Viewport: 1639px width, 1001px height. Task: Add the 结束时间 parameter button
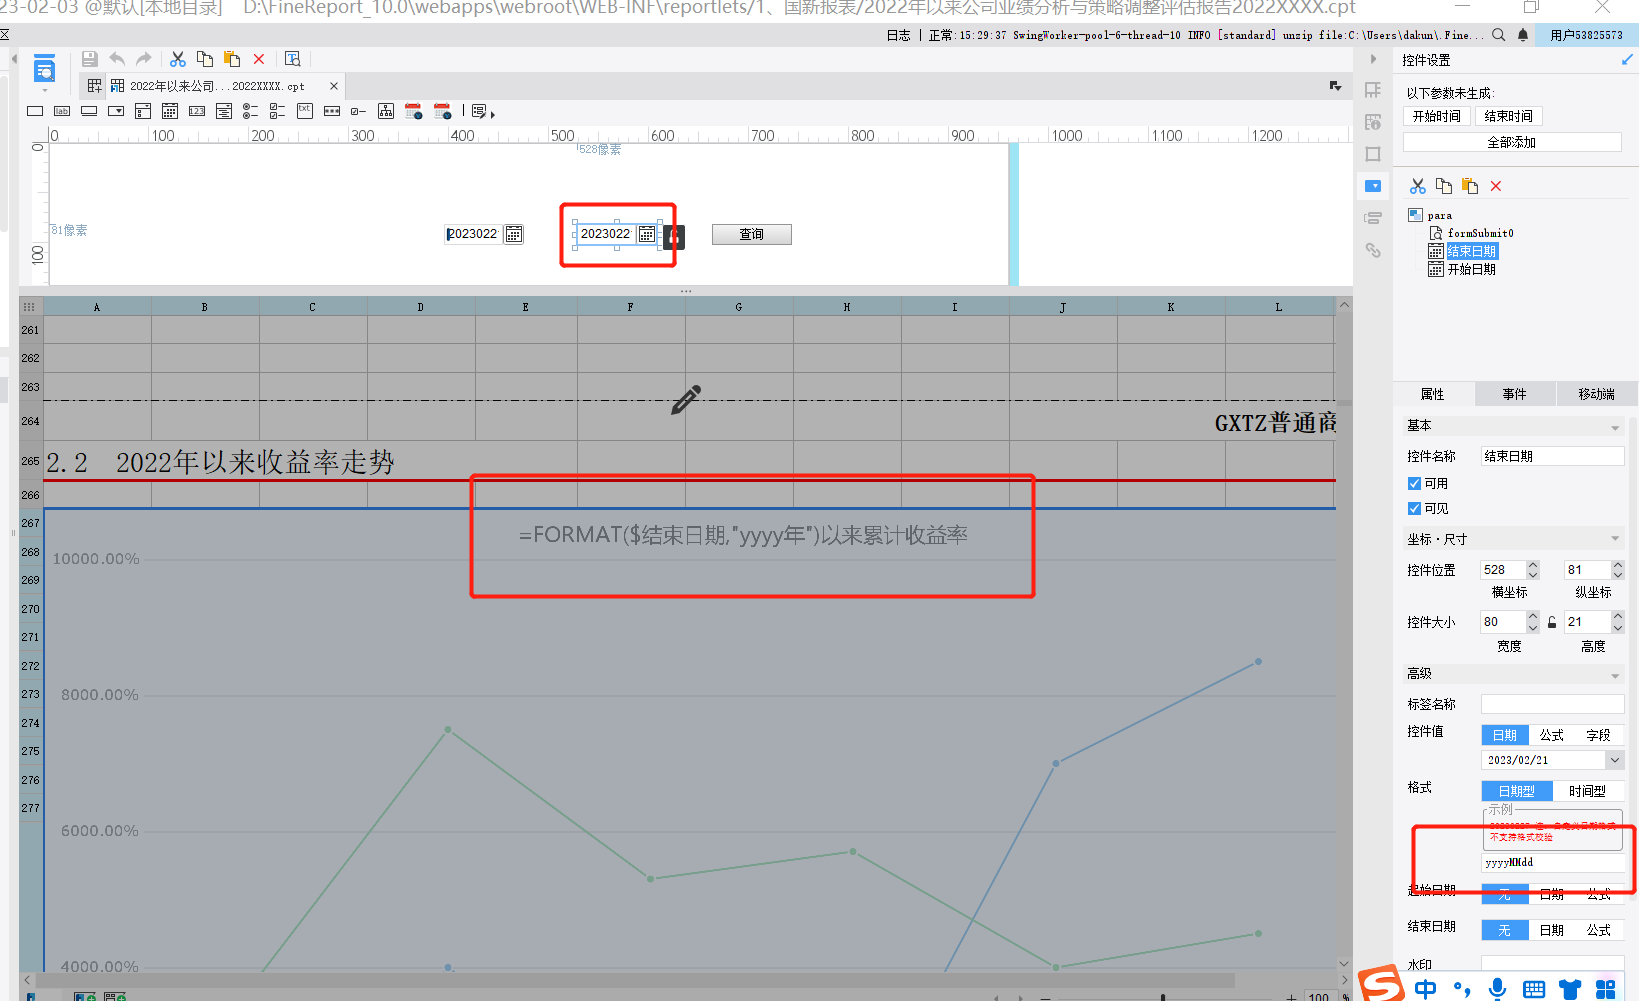pos(1509,116)
